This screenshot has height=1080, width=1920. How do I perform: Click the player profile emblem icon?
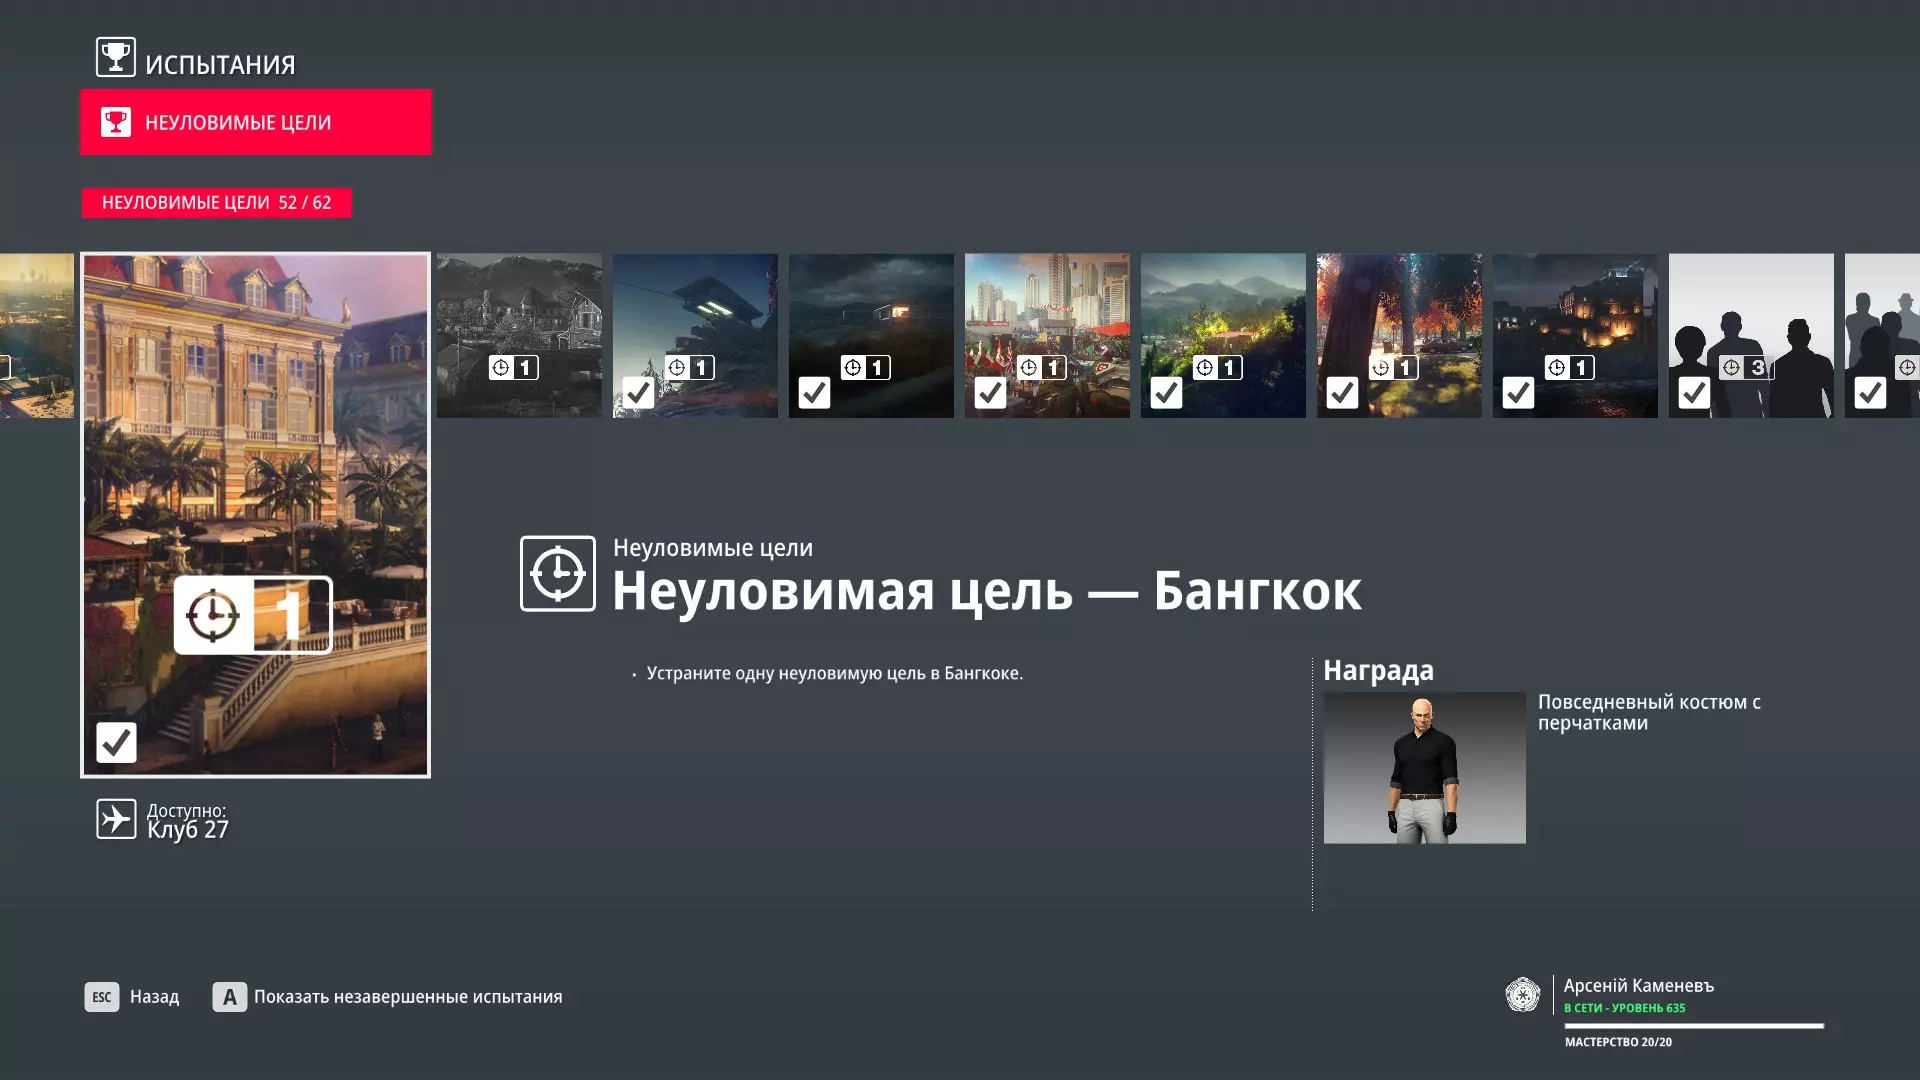pyautogui.click(x=1522, y=995)
